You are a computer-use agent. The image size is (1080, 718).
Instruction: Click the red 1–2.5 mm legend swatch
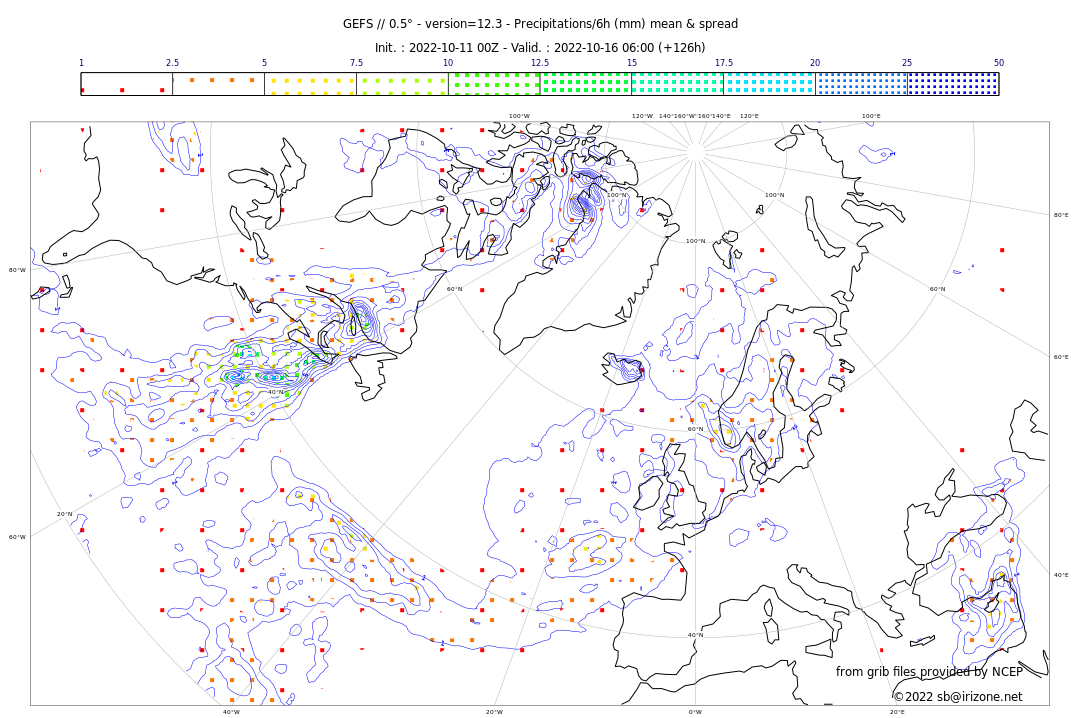click(x=127, y=84)
